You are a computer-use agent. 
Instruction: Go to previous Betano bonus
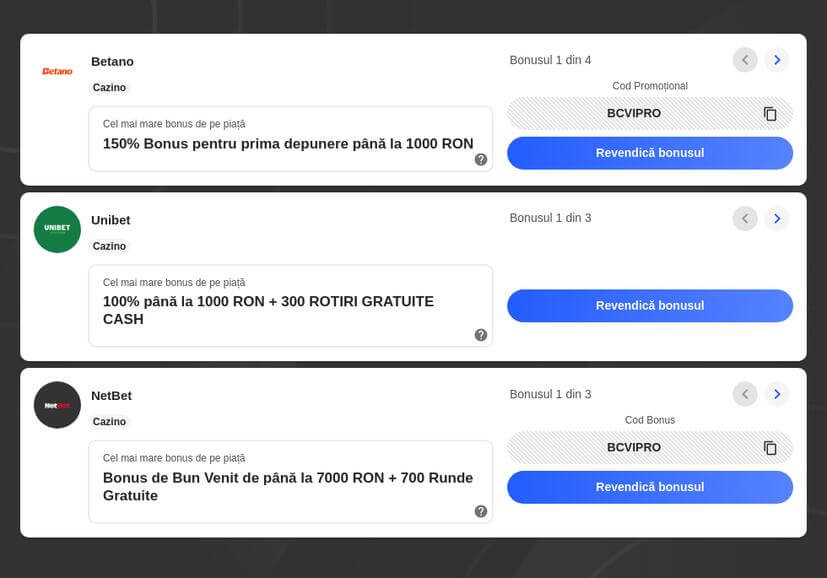click(x=745, y=60)
